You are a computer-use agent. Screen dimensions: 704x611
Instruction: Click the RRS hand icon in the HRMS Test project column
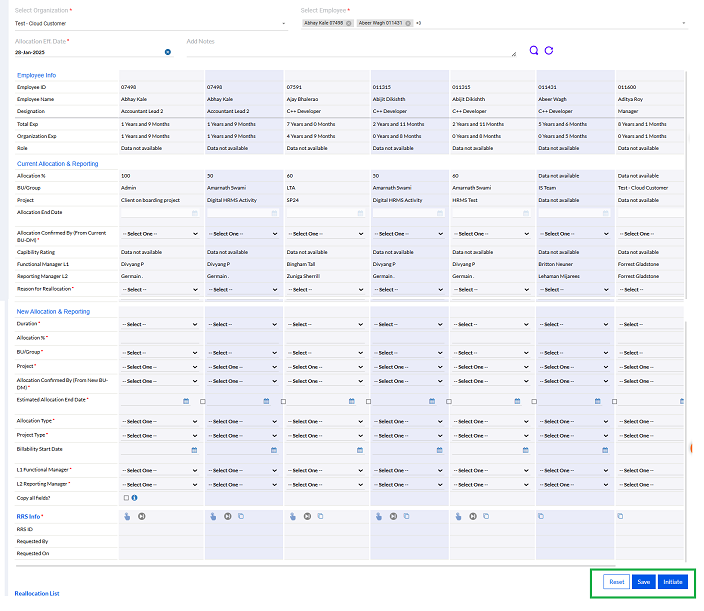pyautogui.click(x=458, y=517)
